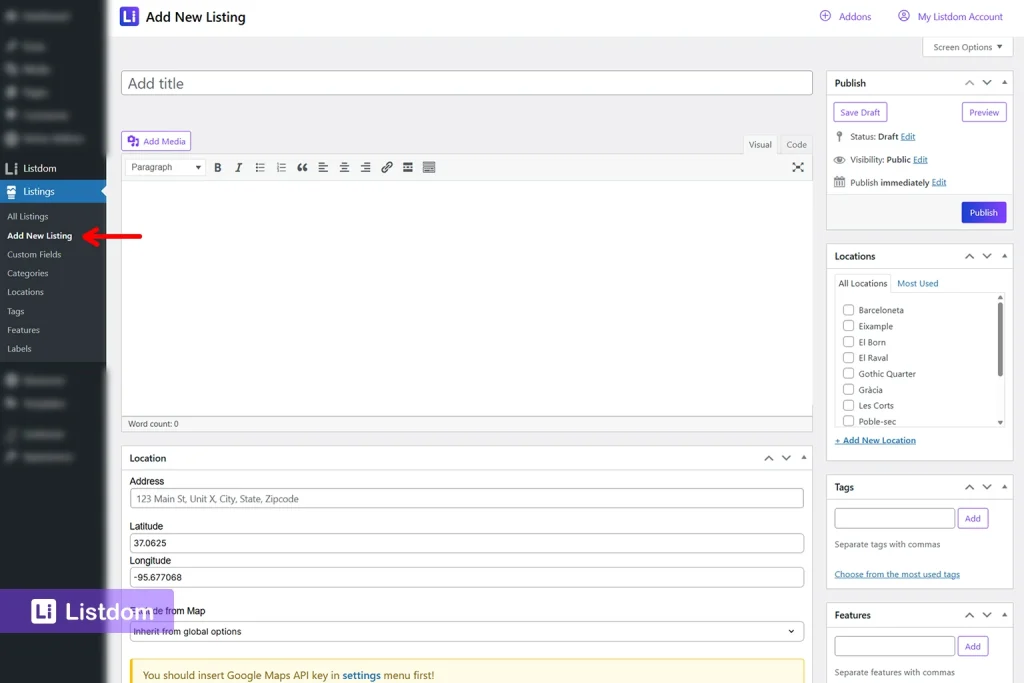Image resolution: width=1024 pixels, height=683 pixels.
Task: Publish the new listing
Action: click(983, 212)
